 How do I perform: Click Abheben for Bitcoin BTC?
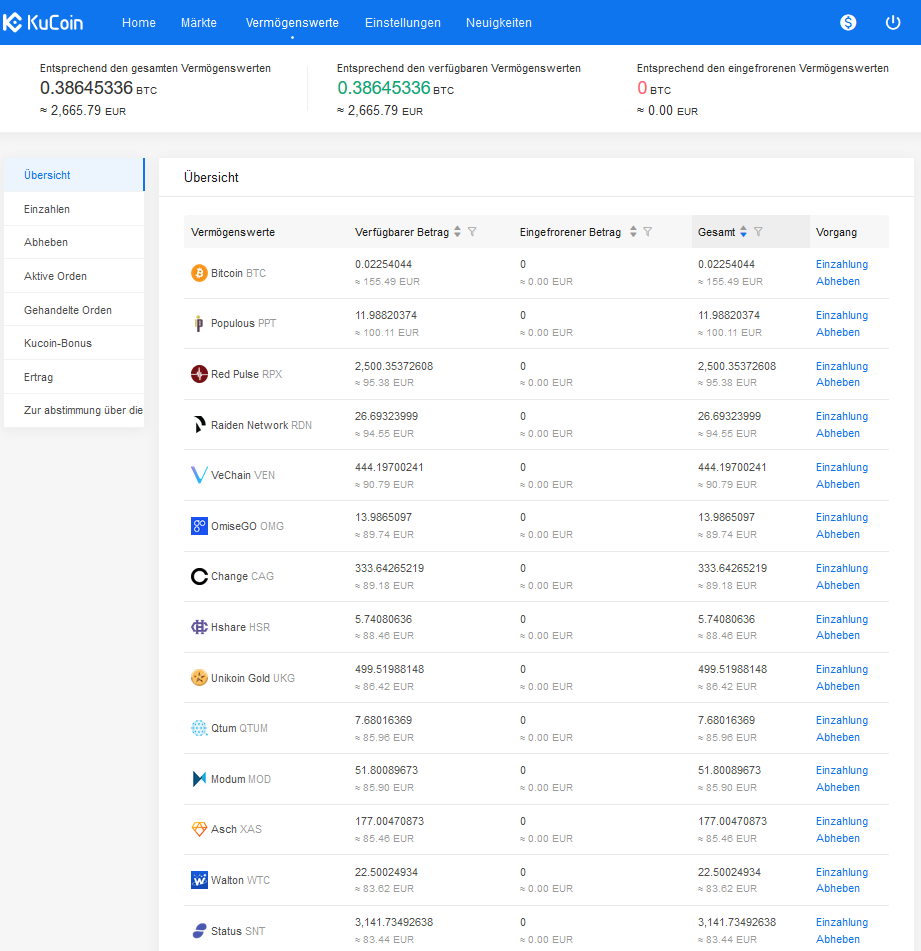pyautogui.click(x=837, y=281)
